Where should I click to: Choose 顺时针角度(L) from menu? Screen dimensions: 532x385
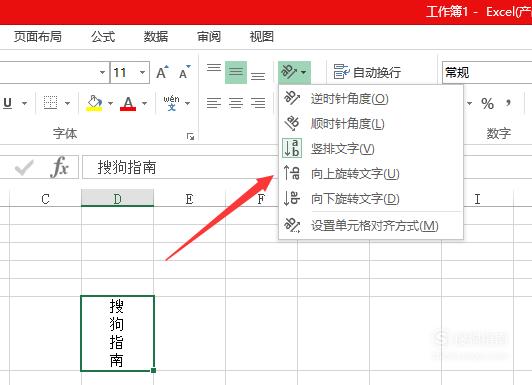370,123
